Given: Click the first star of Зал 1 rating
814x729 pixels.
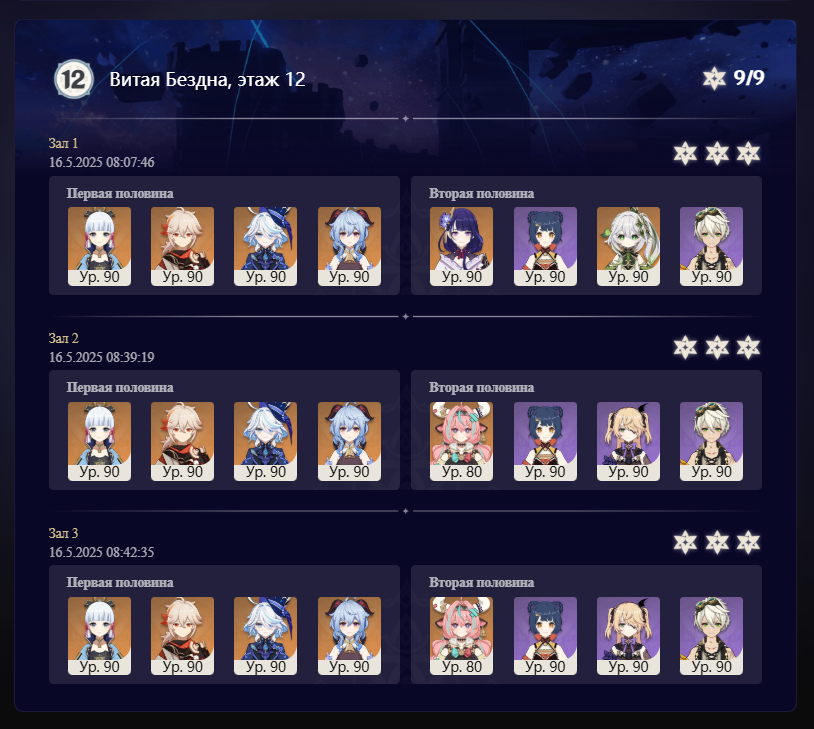Looking at the screenshot, I should (x=685, y=153).
